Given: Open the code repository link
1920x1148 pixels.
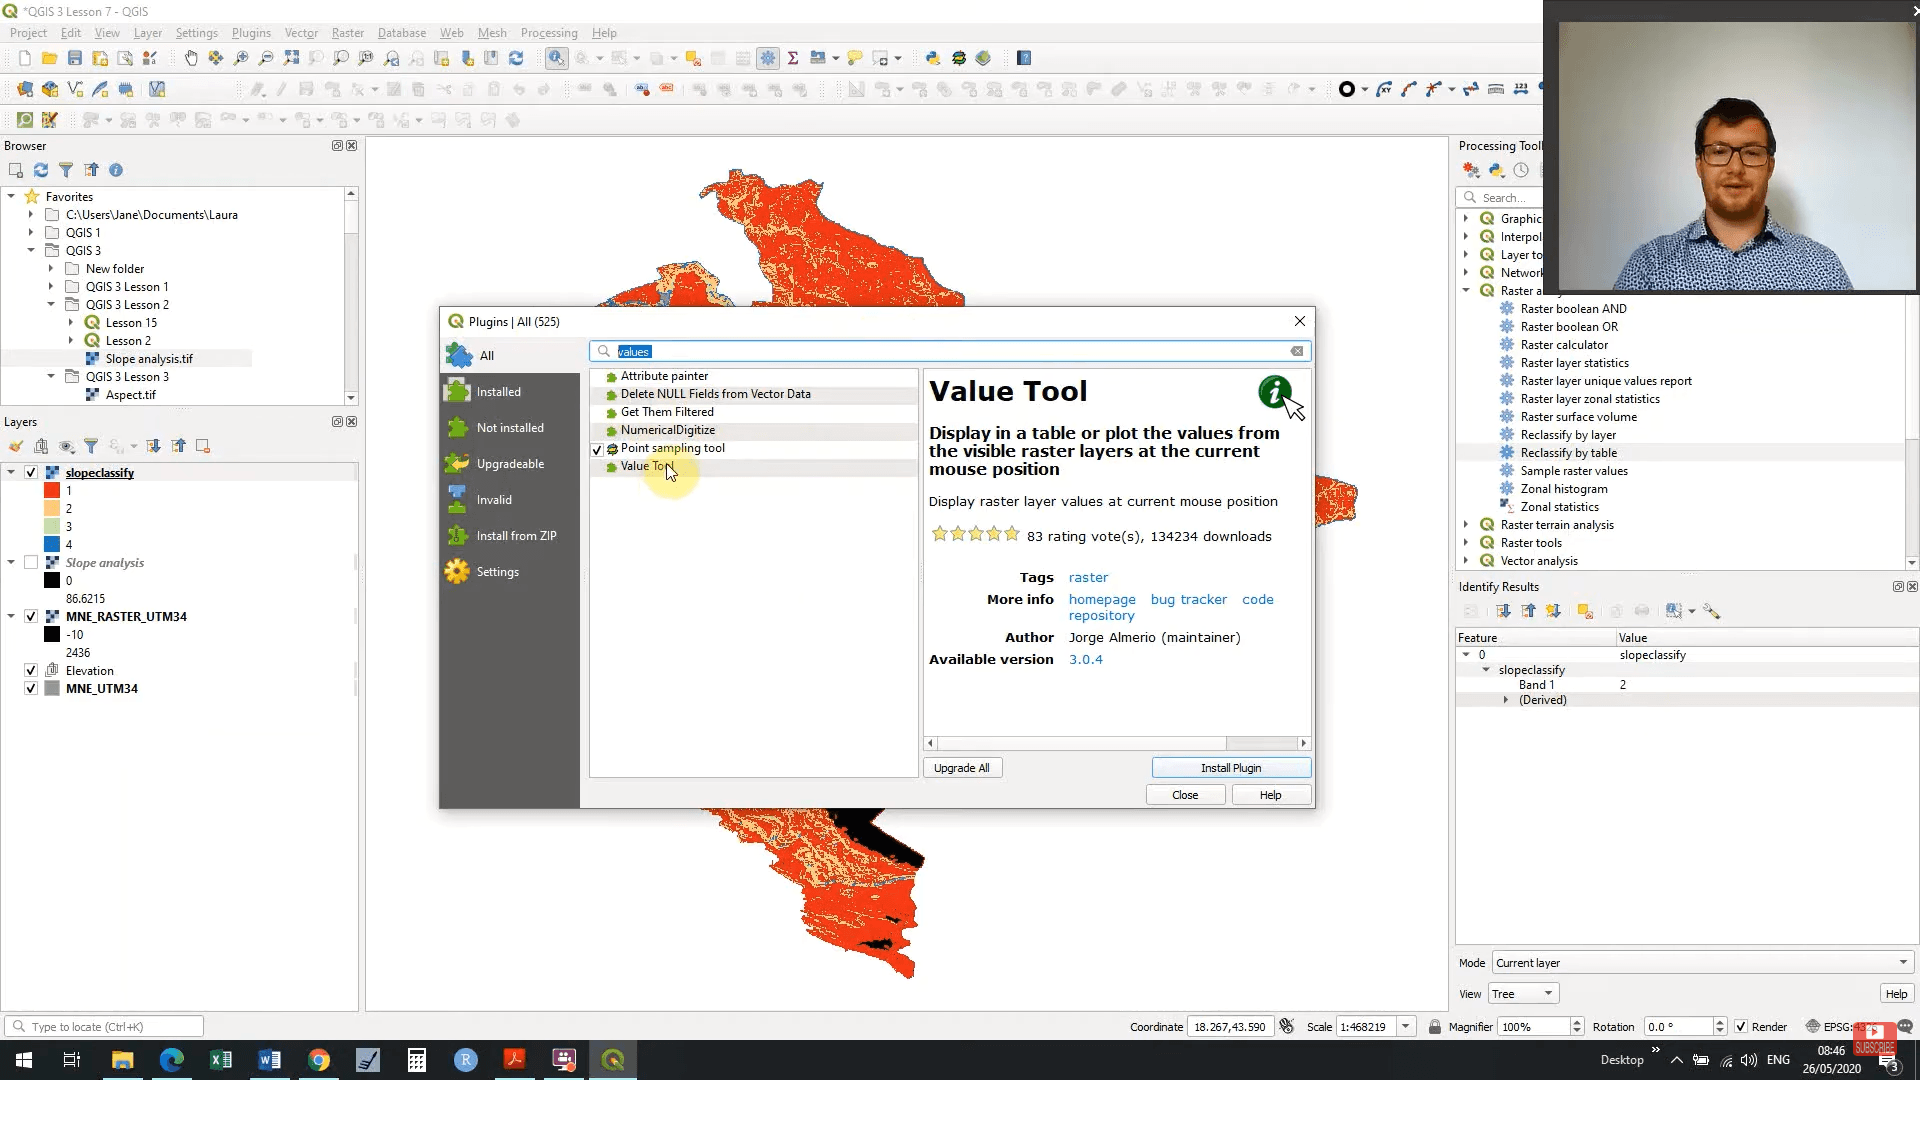Looking at the screenshot, I should [x=1171, y=608].
